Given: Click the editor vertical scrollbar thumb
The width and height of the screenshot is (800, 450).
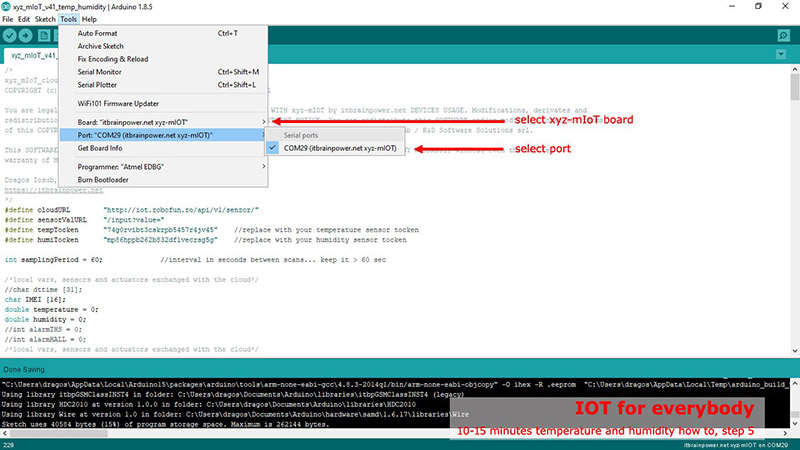Looking at the screenshot, I should point(795,87).
